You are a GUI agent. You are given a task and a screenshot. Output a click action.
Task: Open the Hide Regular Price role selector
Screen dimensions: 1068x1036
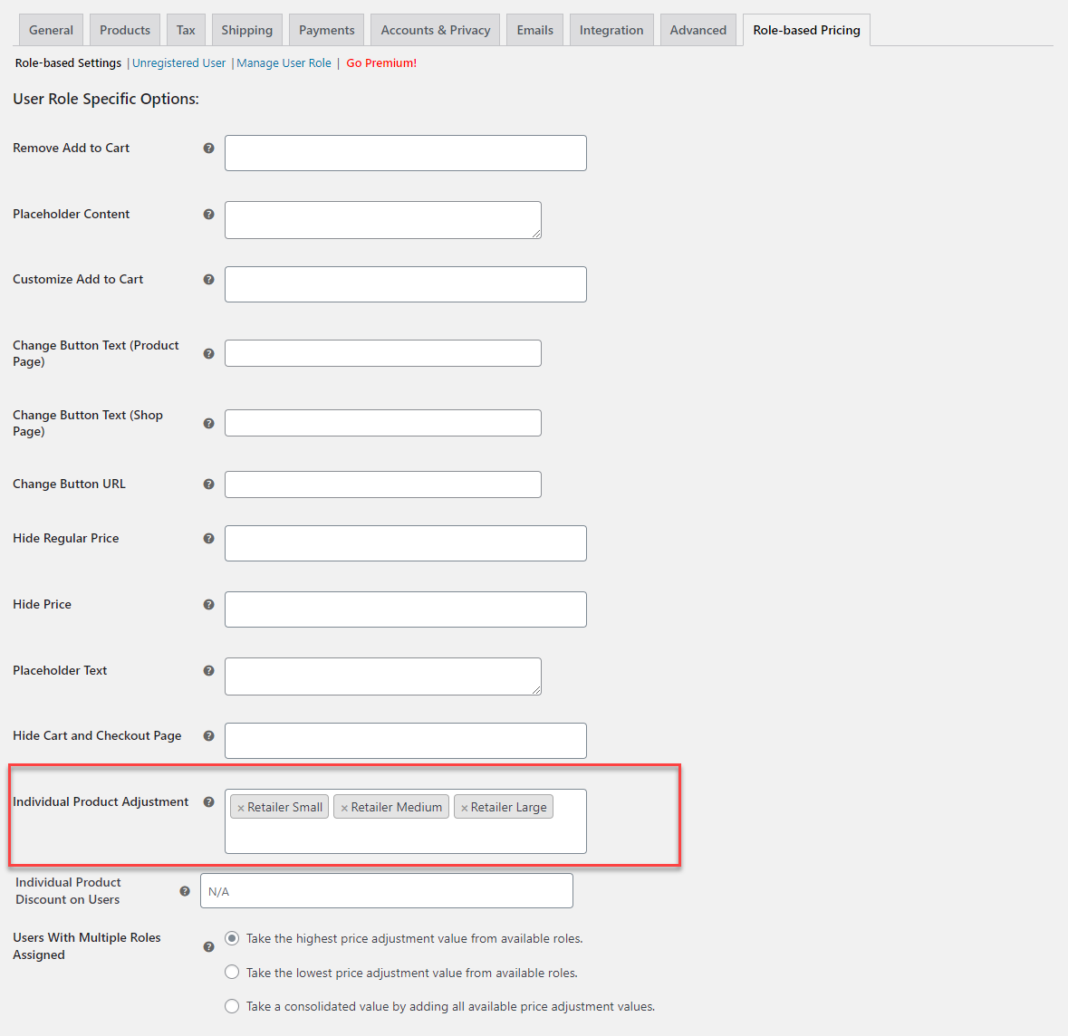point(405,543)
